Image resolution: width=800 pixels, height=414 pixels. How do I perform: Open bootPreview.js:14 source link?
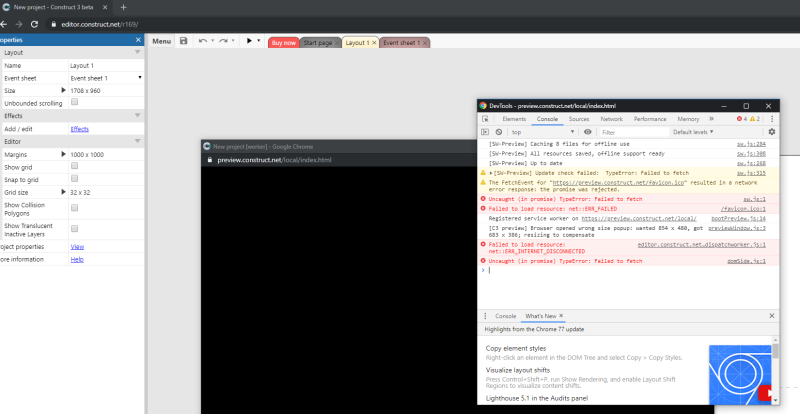pyautogui.click(x=738, y=218)
